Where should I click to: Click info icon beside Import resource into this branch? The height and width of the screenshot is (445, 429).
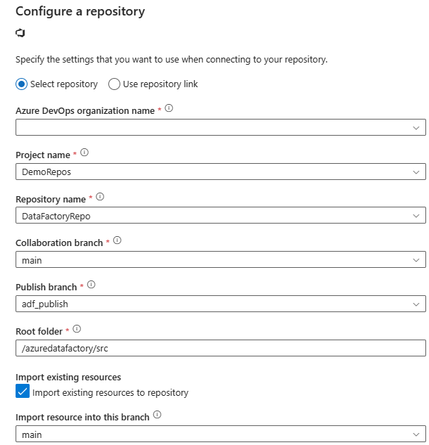coord(157,414)
